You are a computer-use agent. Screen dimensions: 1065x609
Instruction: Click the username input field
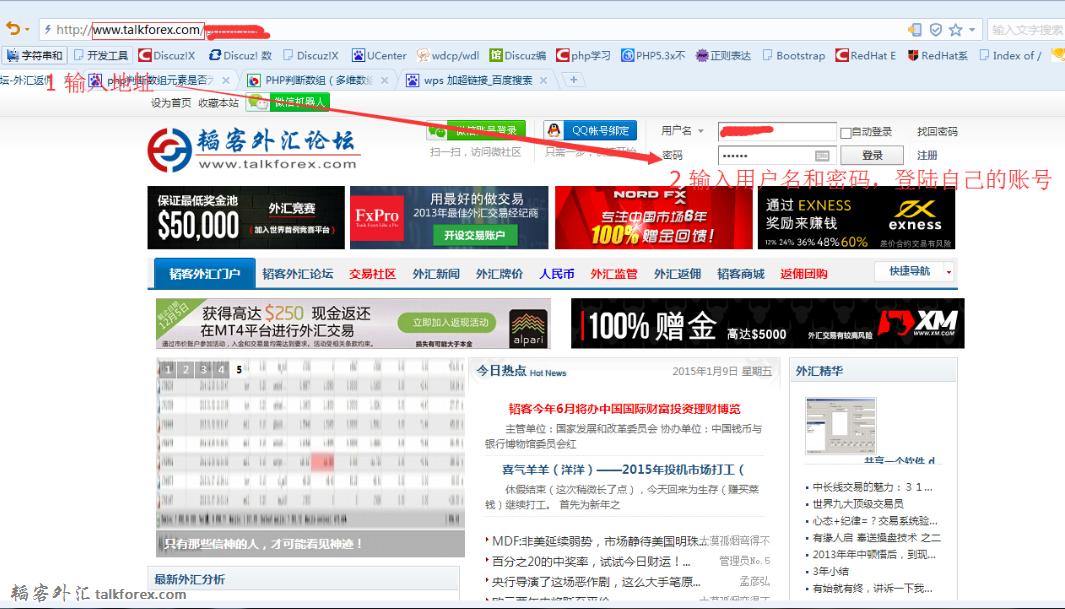[x=777, y=131]
